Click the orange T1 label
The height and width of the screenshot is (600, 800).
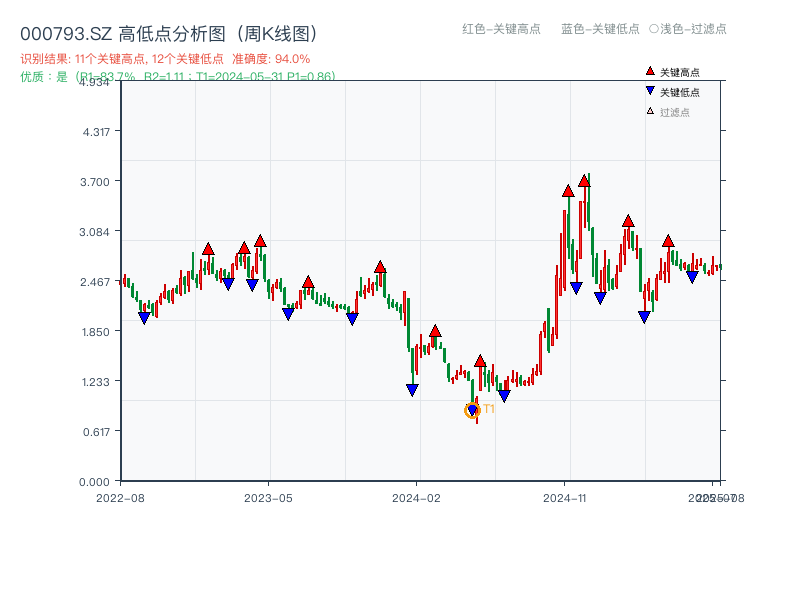[x=489, y=409]
